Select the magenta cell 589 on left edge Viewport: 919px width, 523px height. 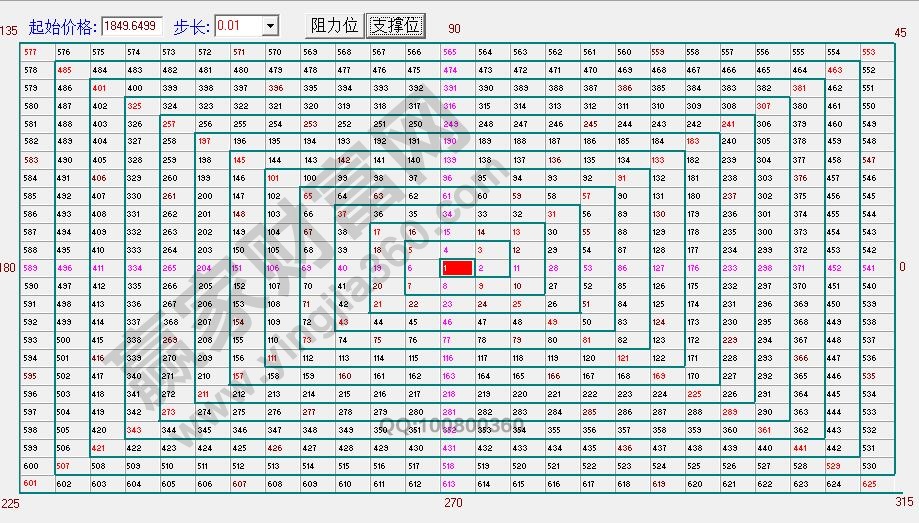coord(30,268)
